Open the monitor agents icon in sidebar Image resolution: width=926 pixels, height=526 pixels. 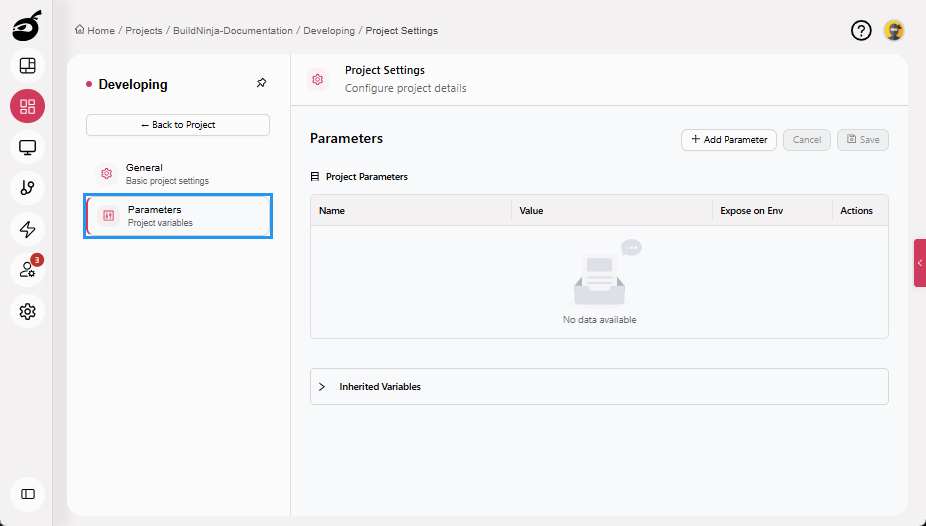tap(28, 147)
